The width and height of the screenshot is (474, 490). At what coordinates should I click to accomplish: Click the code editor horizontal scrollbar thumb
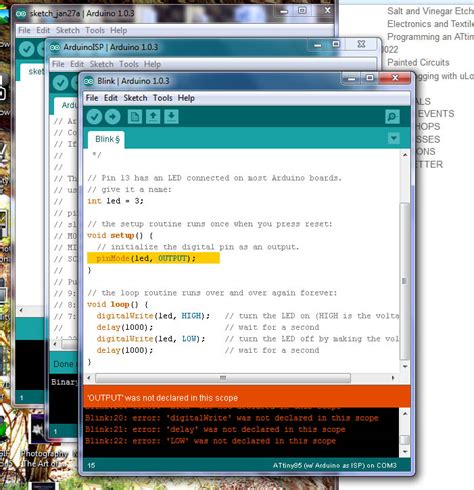223,378
